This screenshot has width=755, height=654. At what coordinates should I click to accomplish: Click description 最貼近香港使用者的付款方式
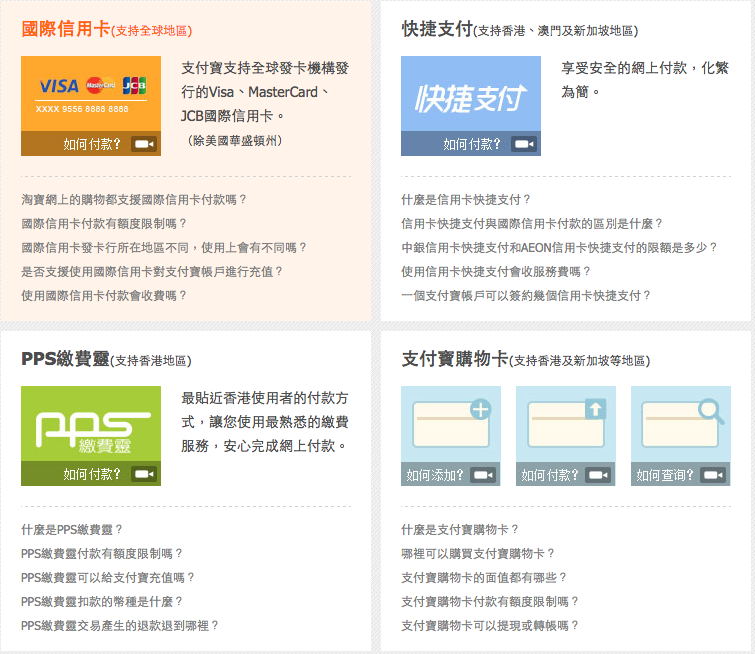265,422
